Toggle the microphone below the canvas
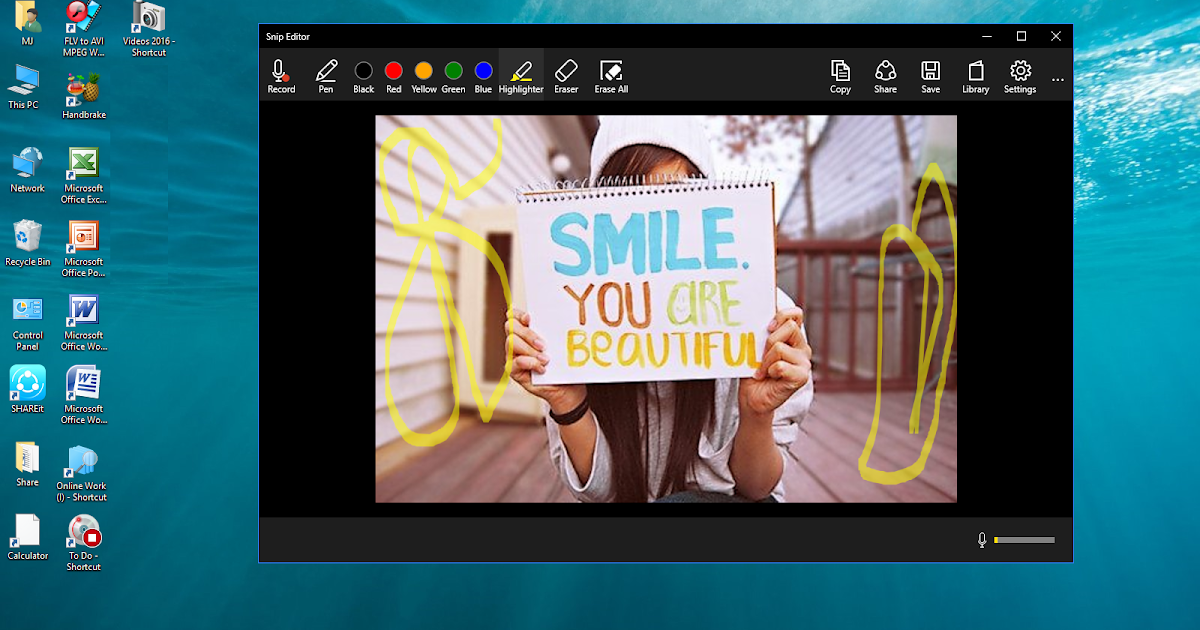 pos(983,539)
